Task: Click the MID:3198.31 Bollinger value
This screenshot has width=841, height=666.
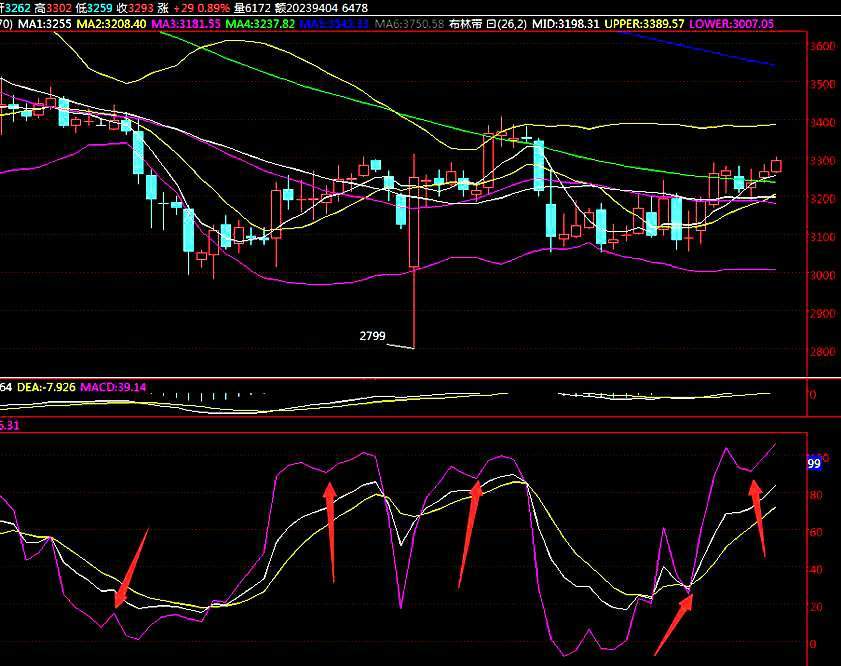Action: coord(566,24)
